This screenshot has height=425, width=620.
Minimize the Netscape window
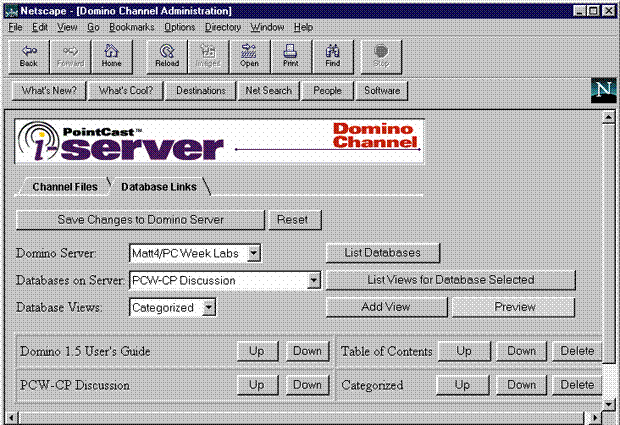[580, 11]
